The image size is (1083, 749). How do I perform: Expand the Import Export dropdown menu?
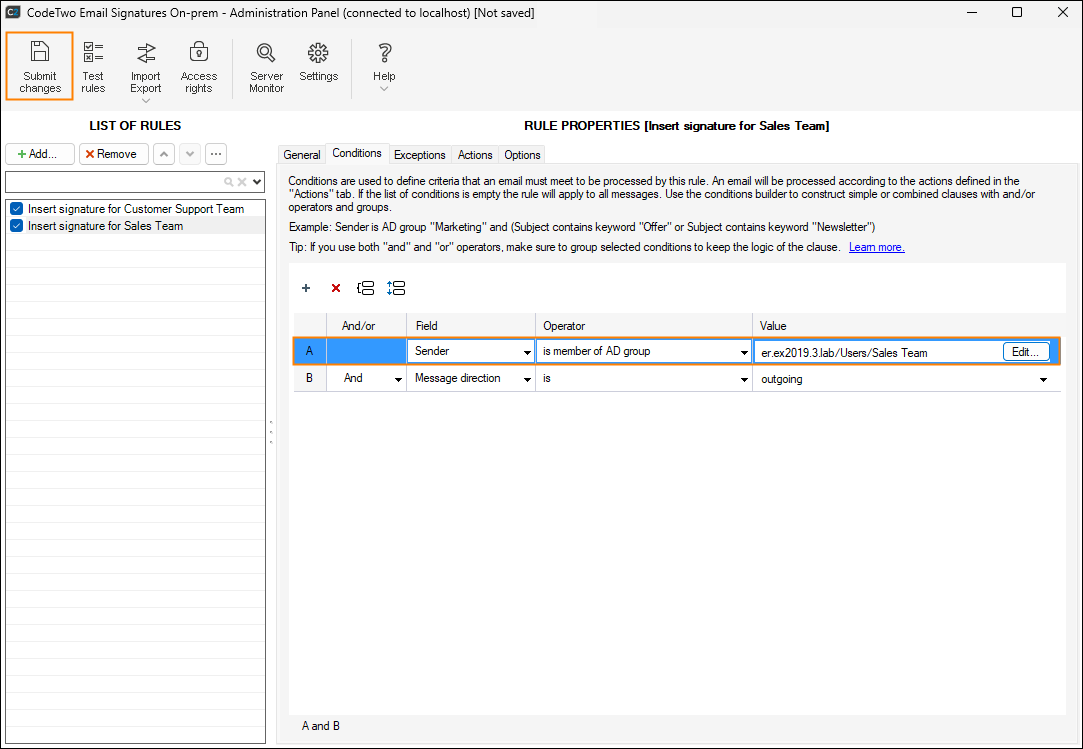click(x=146, y=100)
